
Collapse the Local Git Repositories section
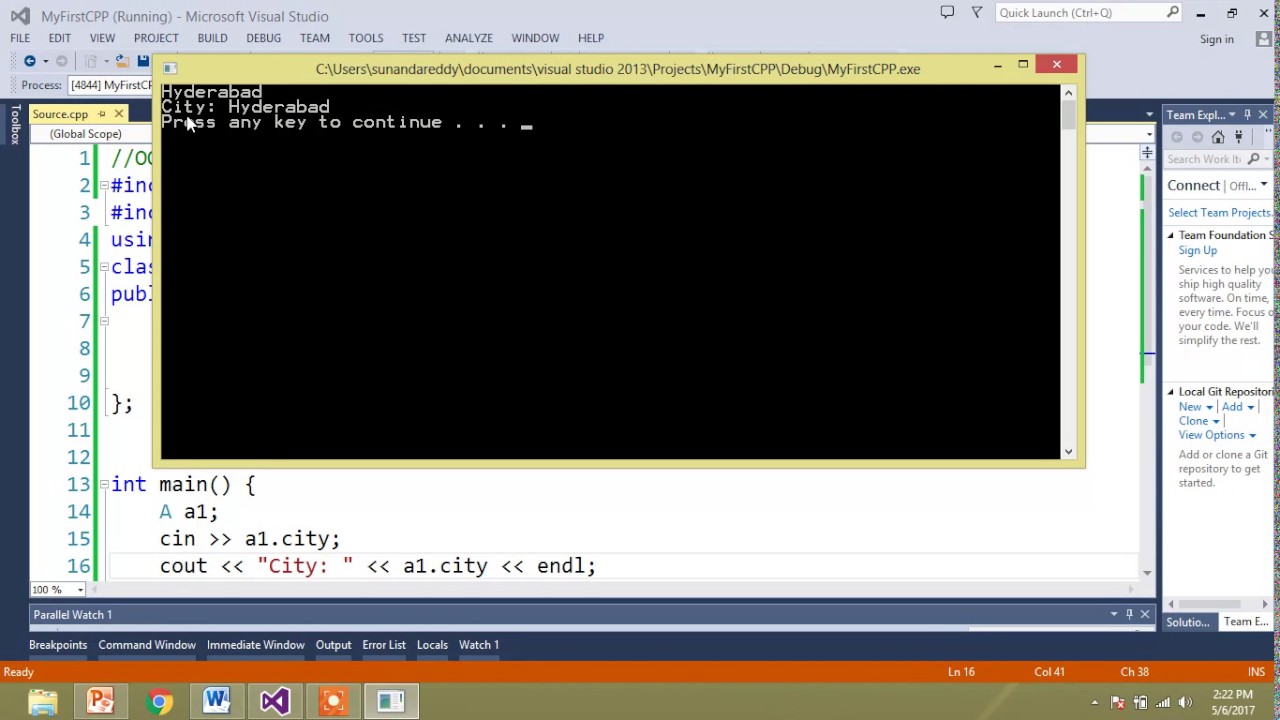pyautogui.click(x=1171, y=392)
